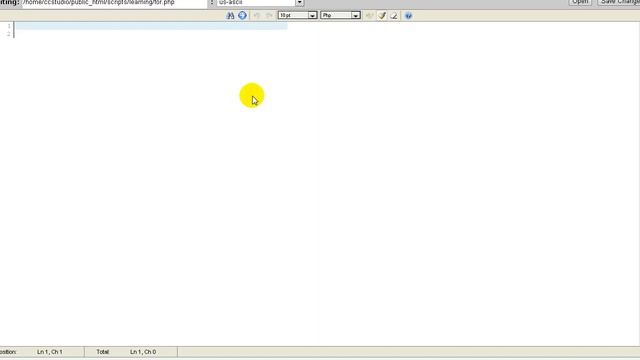The height and width of the screenshot is (360, 640).
Task: Open the us-ascii encoding dropdown
Action: tap(260, 3)
